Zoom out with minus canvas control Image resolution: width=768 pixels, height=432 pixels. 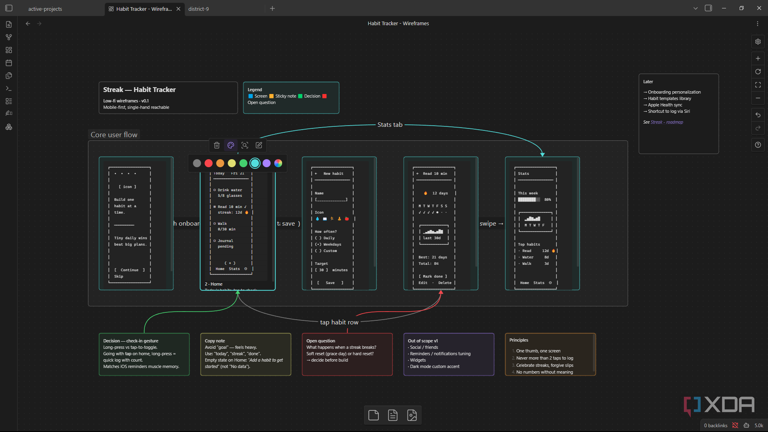[x=758, y=98]
